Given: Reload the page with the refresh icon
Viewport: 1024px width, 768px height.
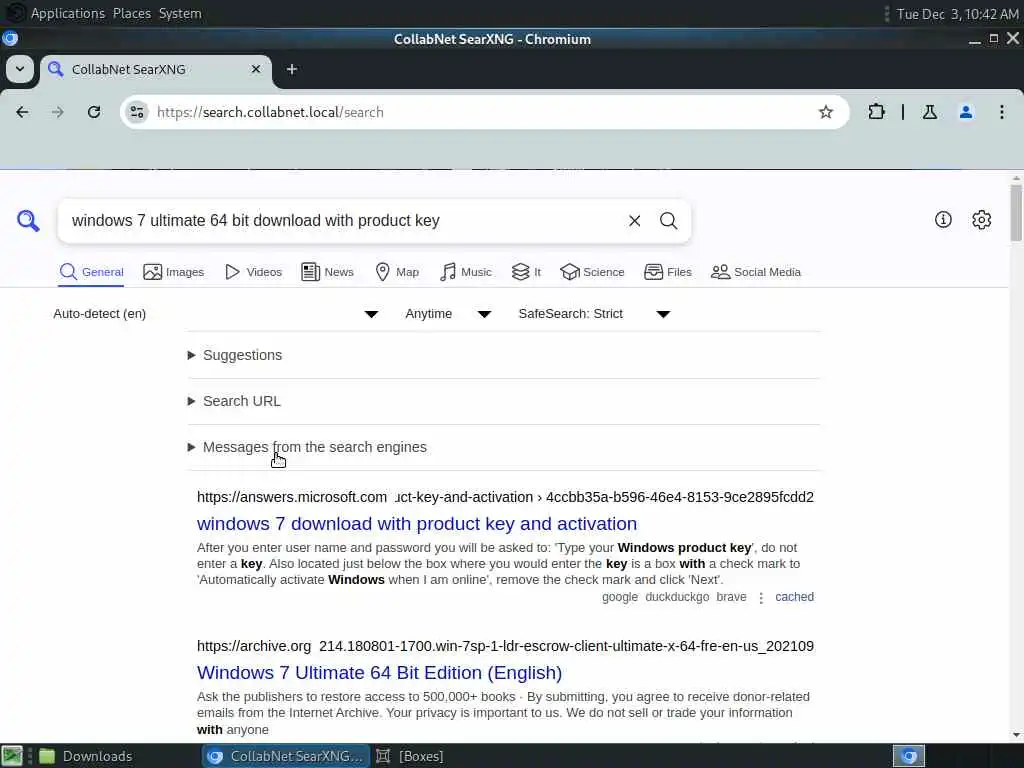Looking at the screenshot, I should click(x=94, y=112).
